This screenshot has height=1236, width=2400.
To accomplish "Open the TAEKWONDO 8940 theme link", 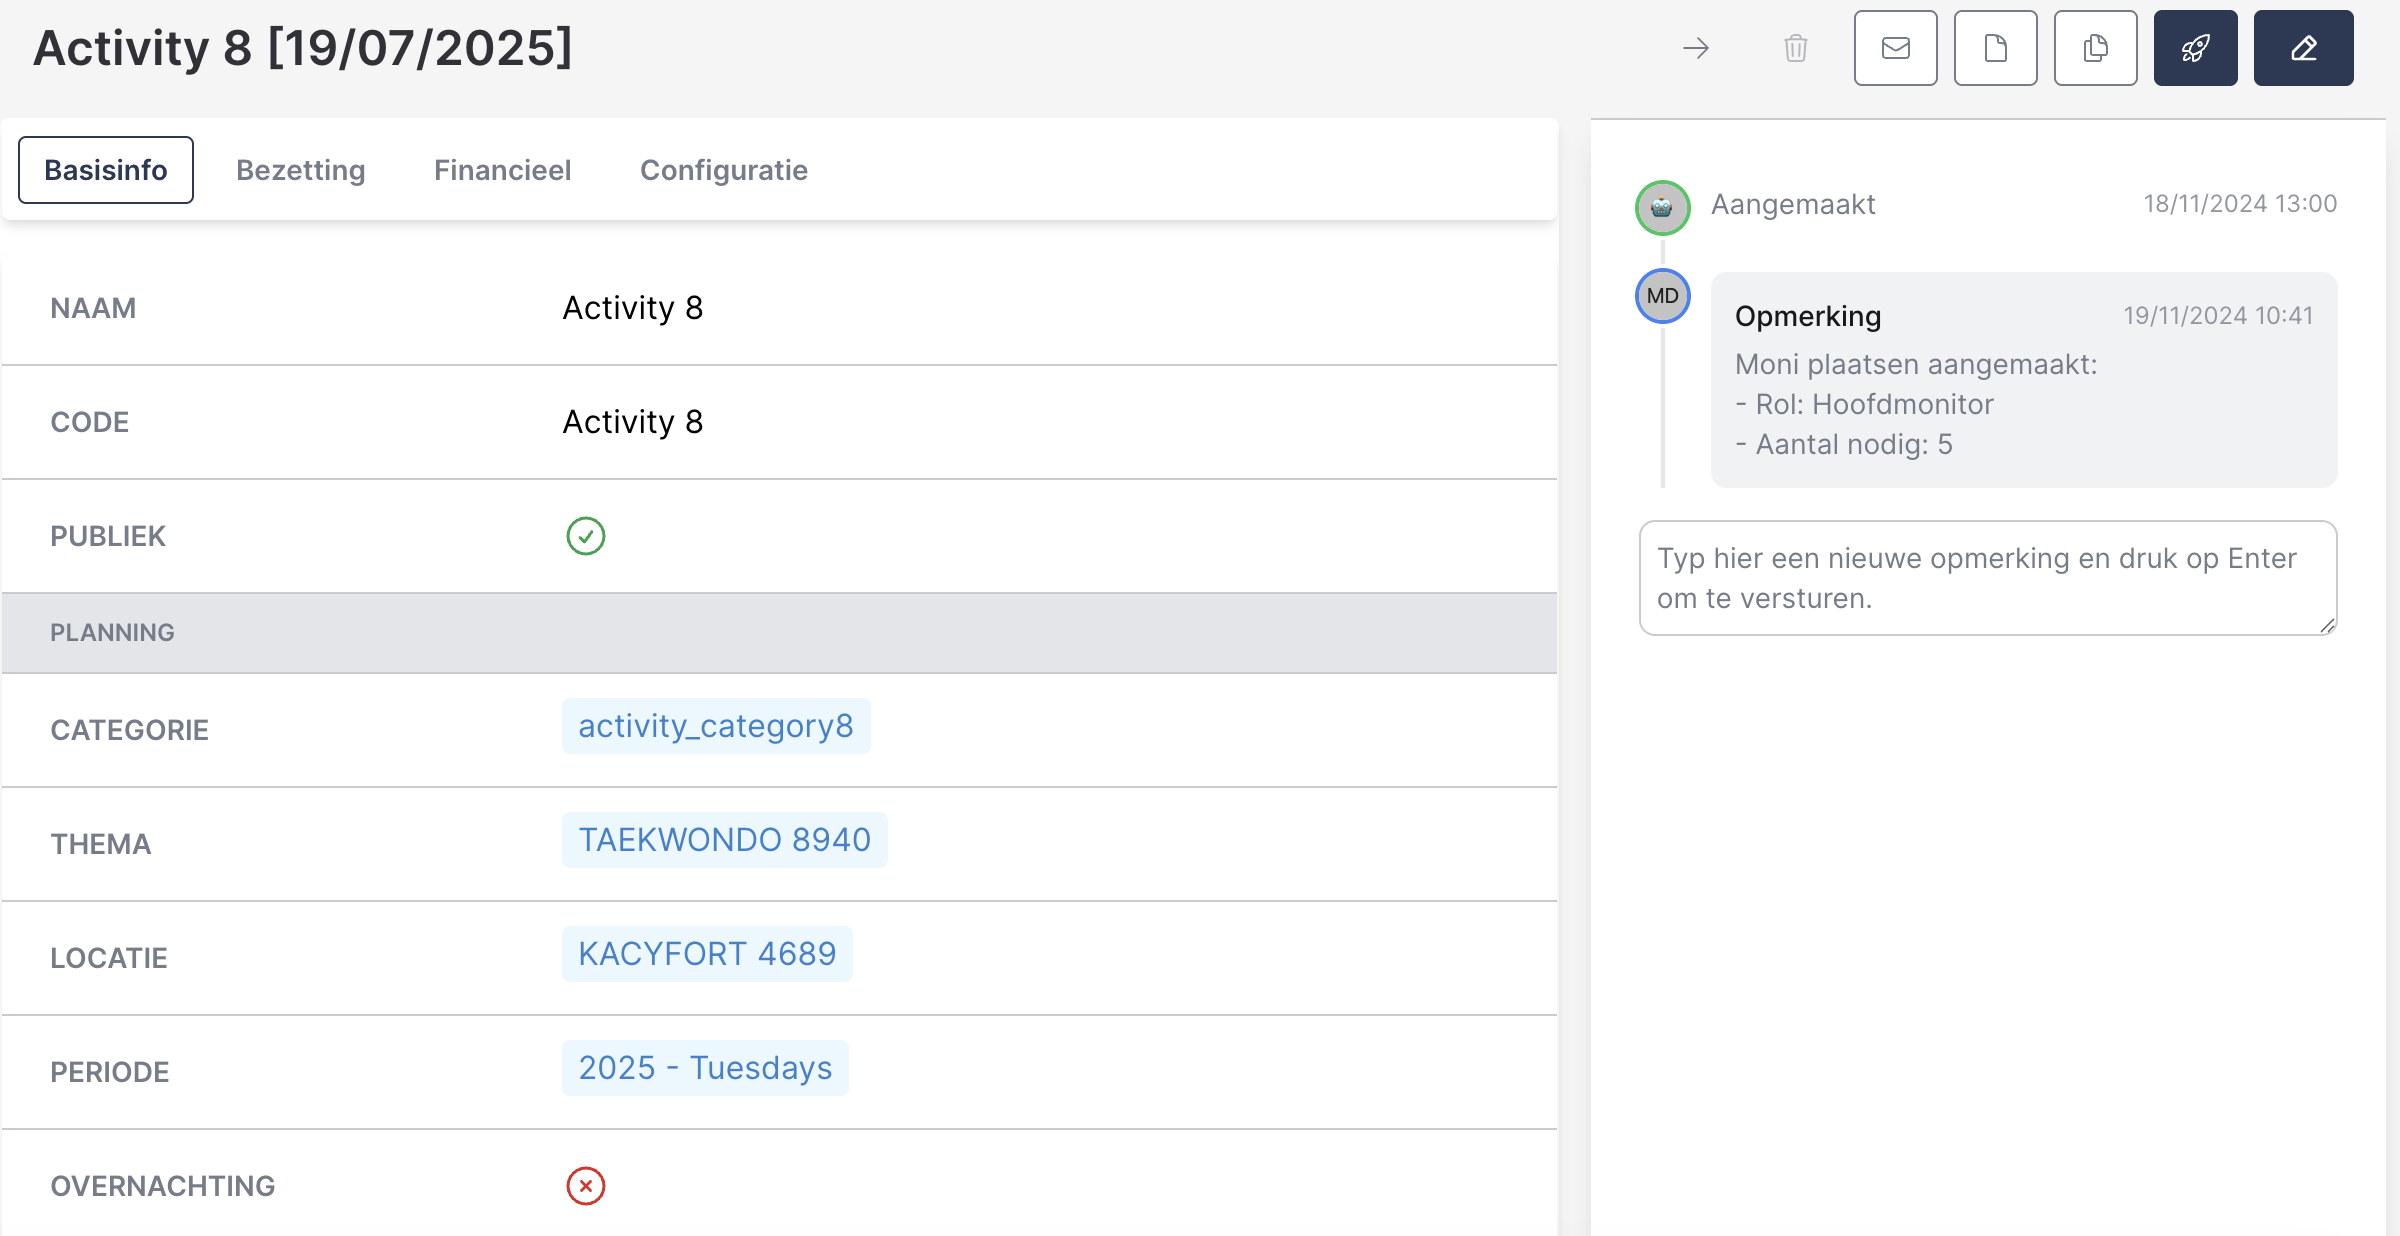I will [x=724, y=840].
